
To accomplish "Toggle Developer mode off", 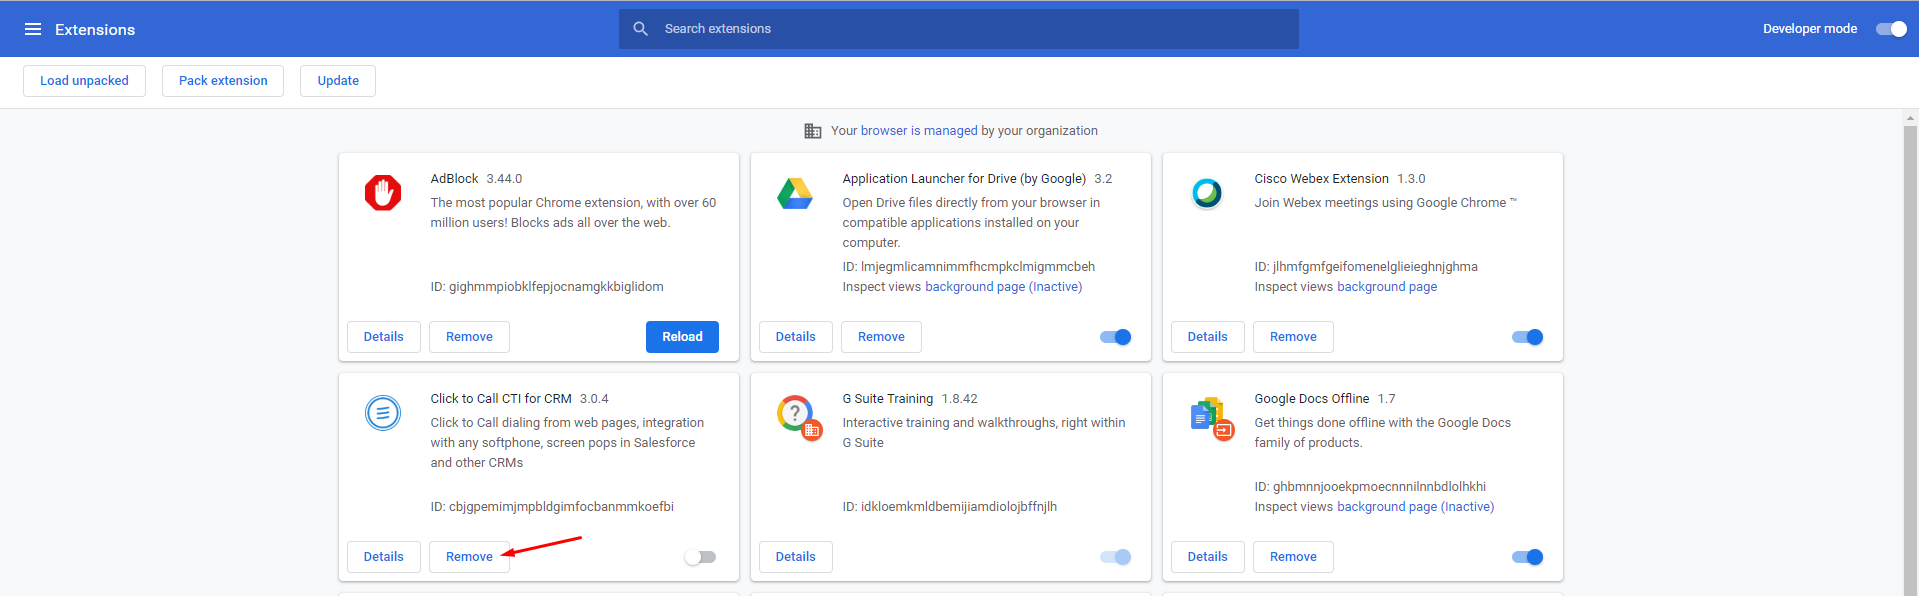I will coord(1891,29).
